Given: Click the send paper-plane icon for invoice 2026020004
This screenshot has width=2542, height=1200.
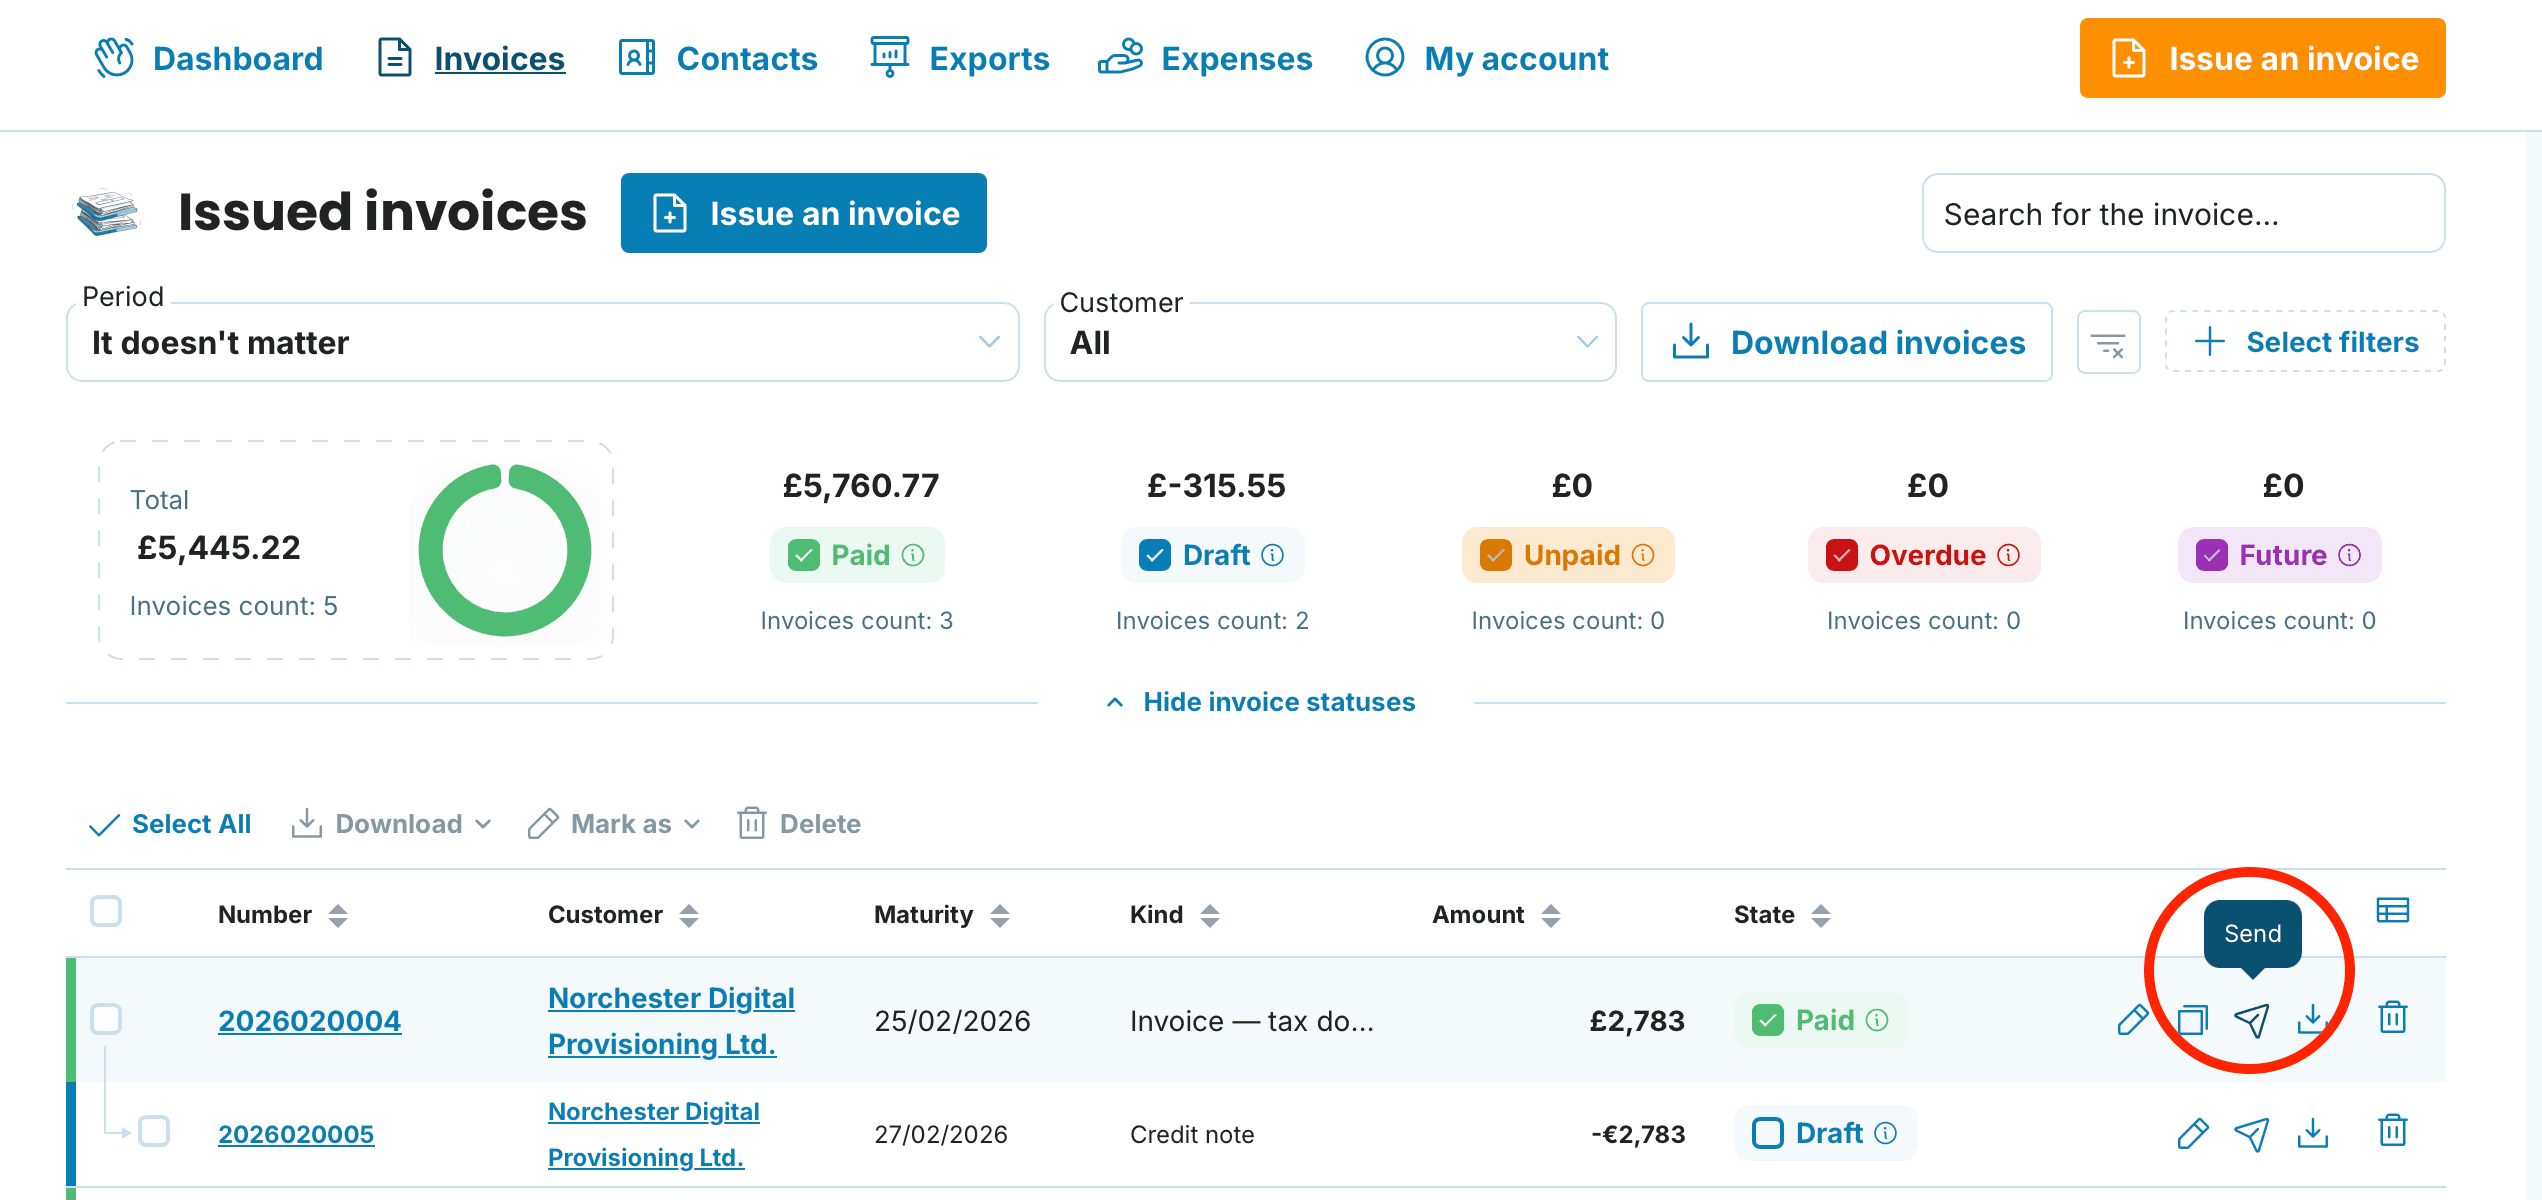Looking at the screenshot, I should click(2252, 1020).
